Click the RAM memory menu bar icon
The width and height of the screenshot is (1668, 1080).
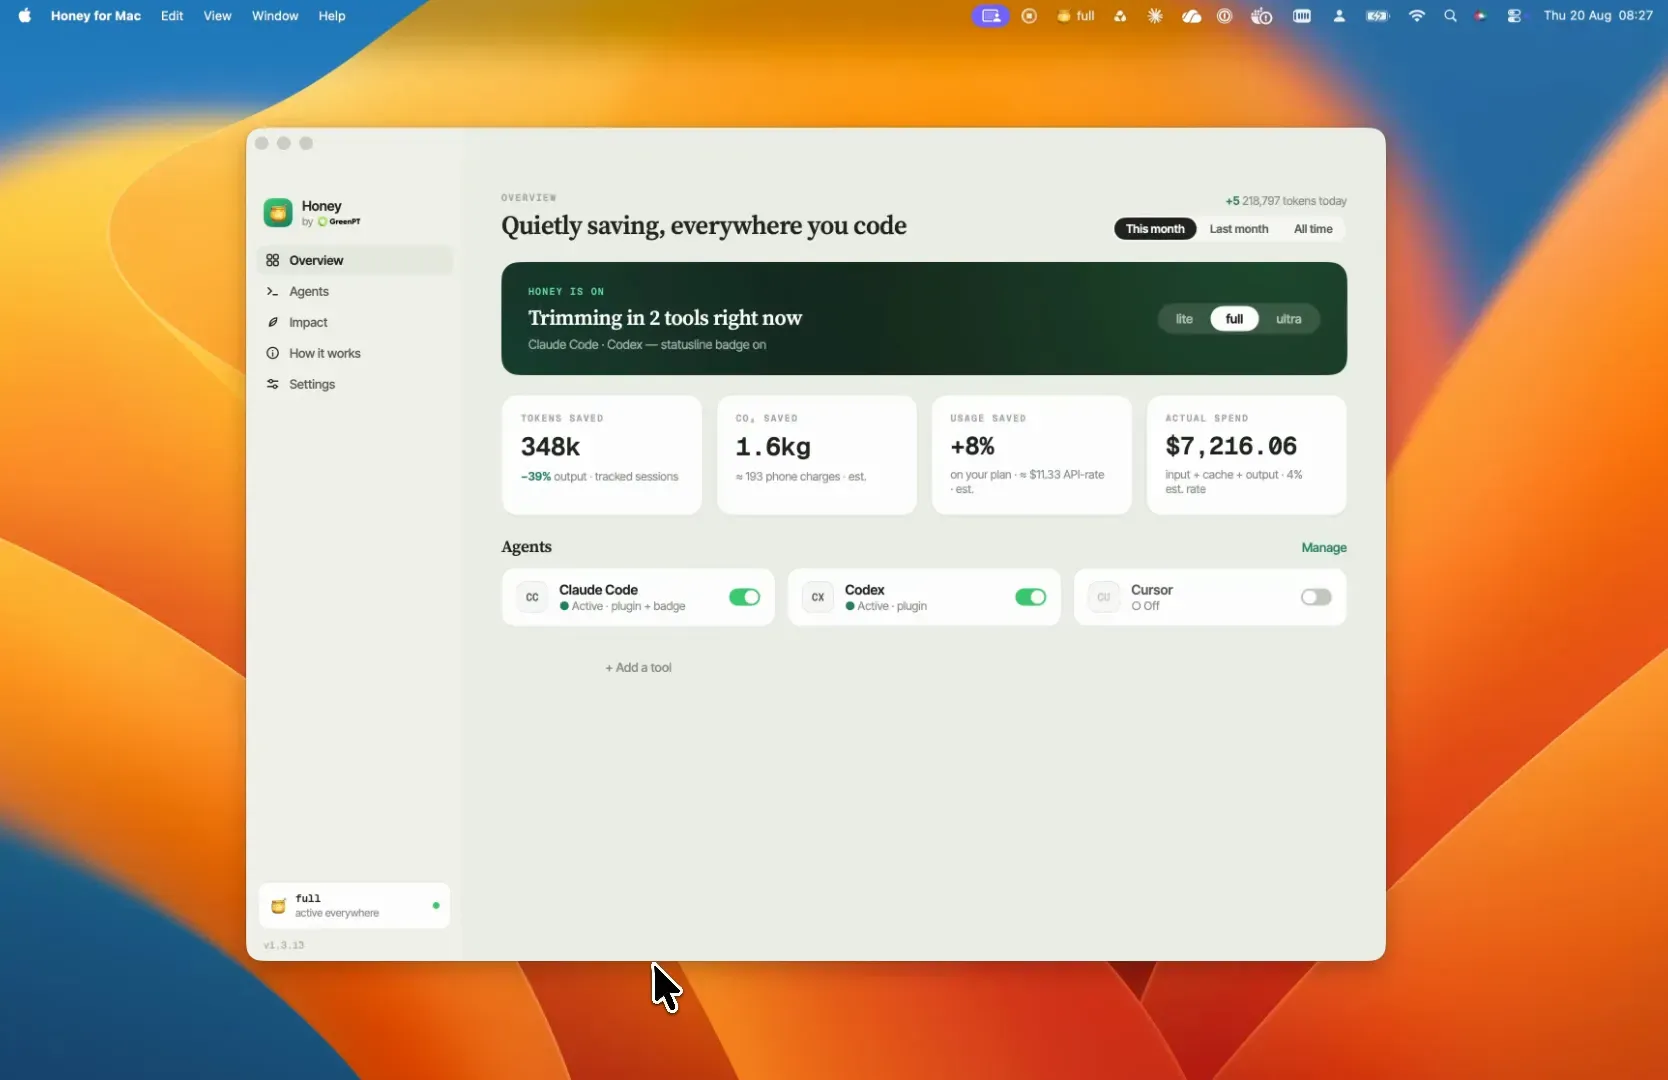pyautogui.click(x=1302, y=16)
